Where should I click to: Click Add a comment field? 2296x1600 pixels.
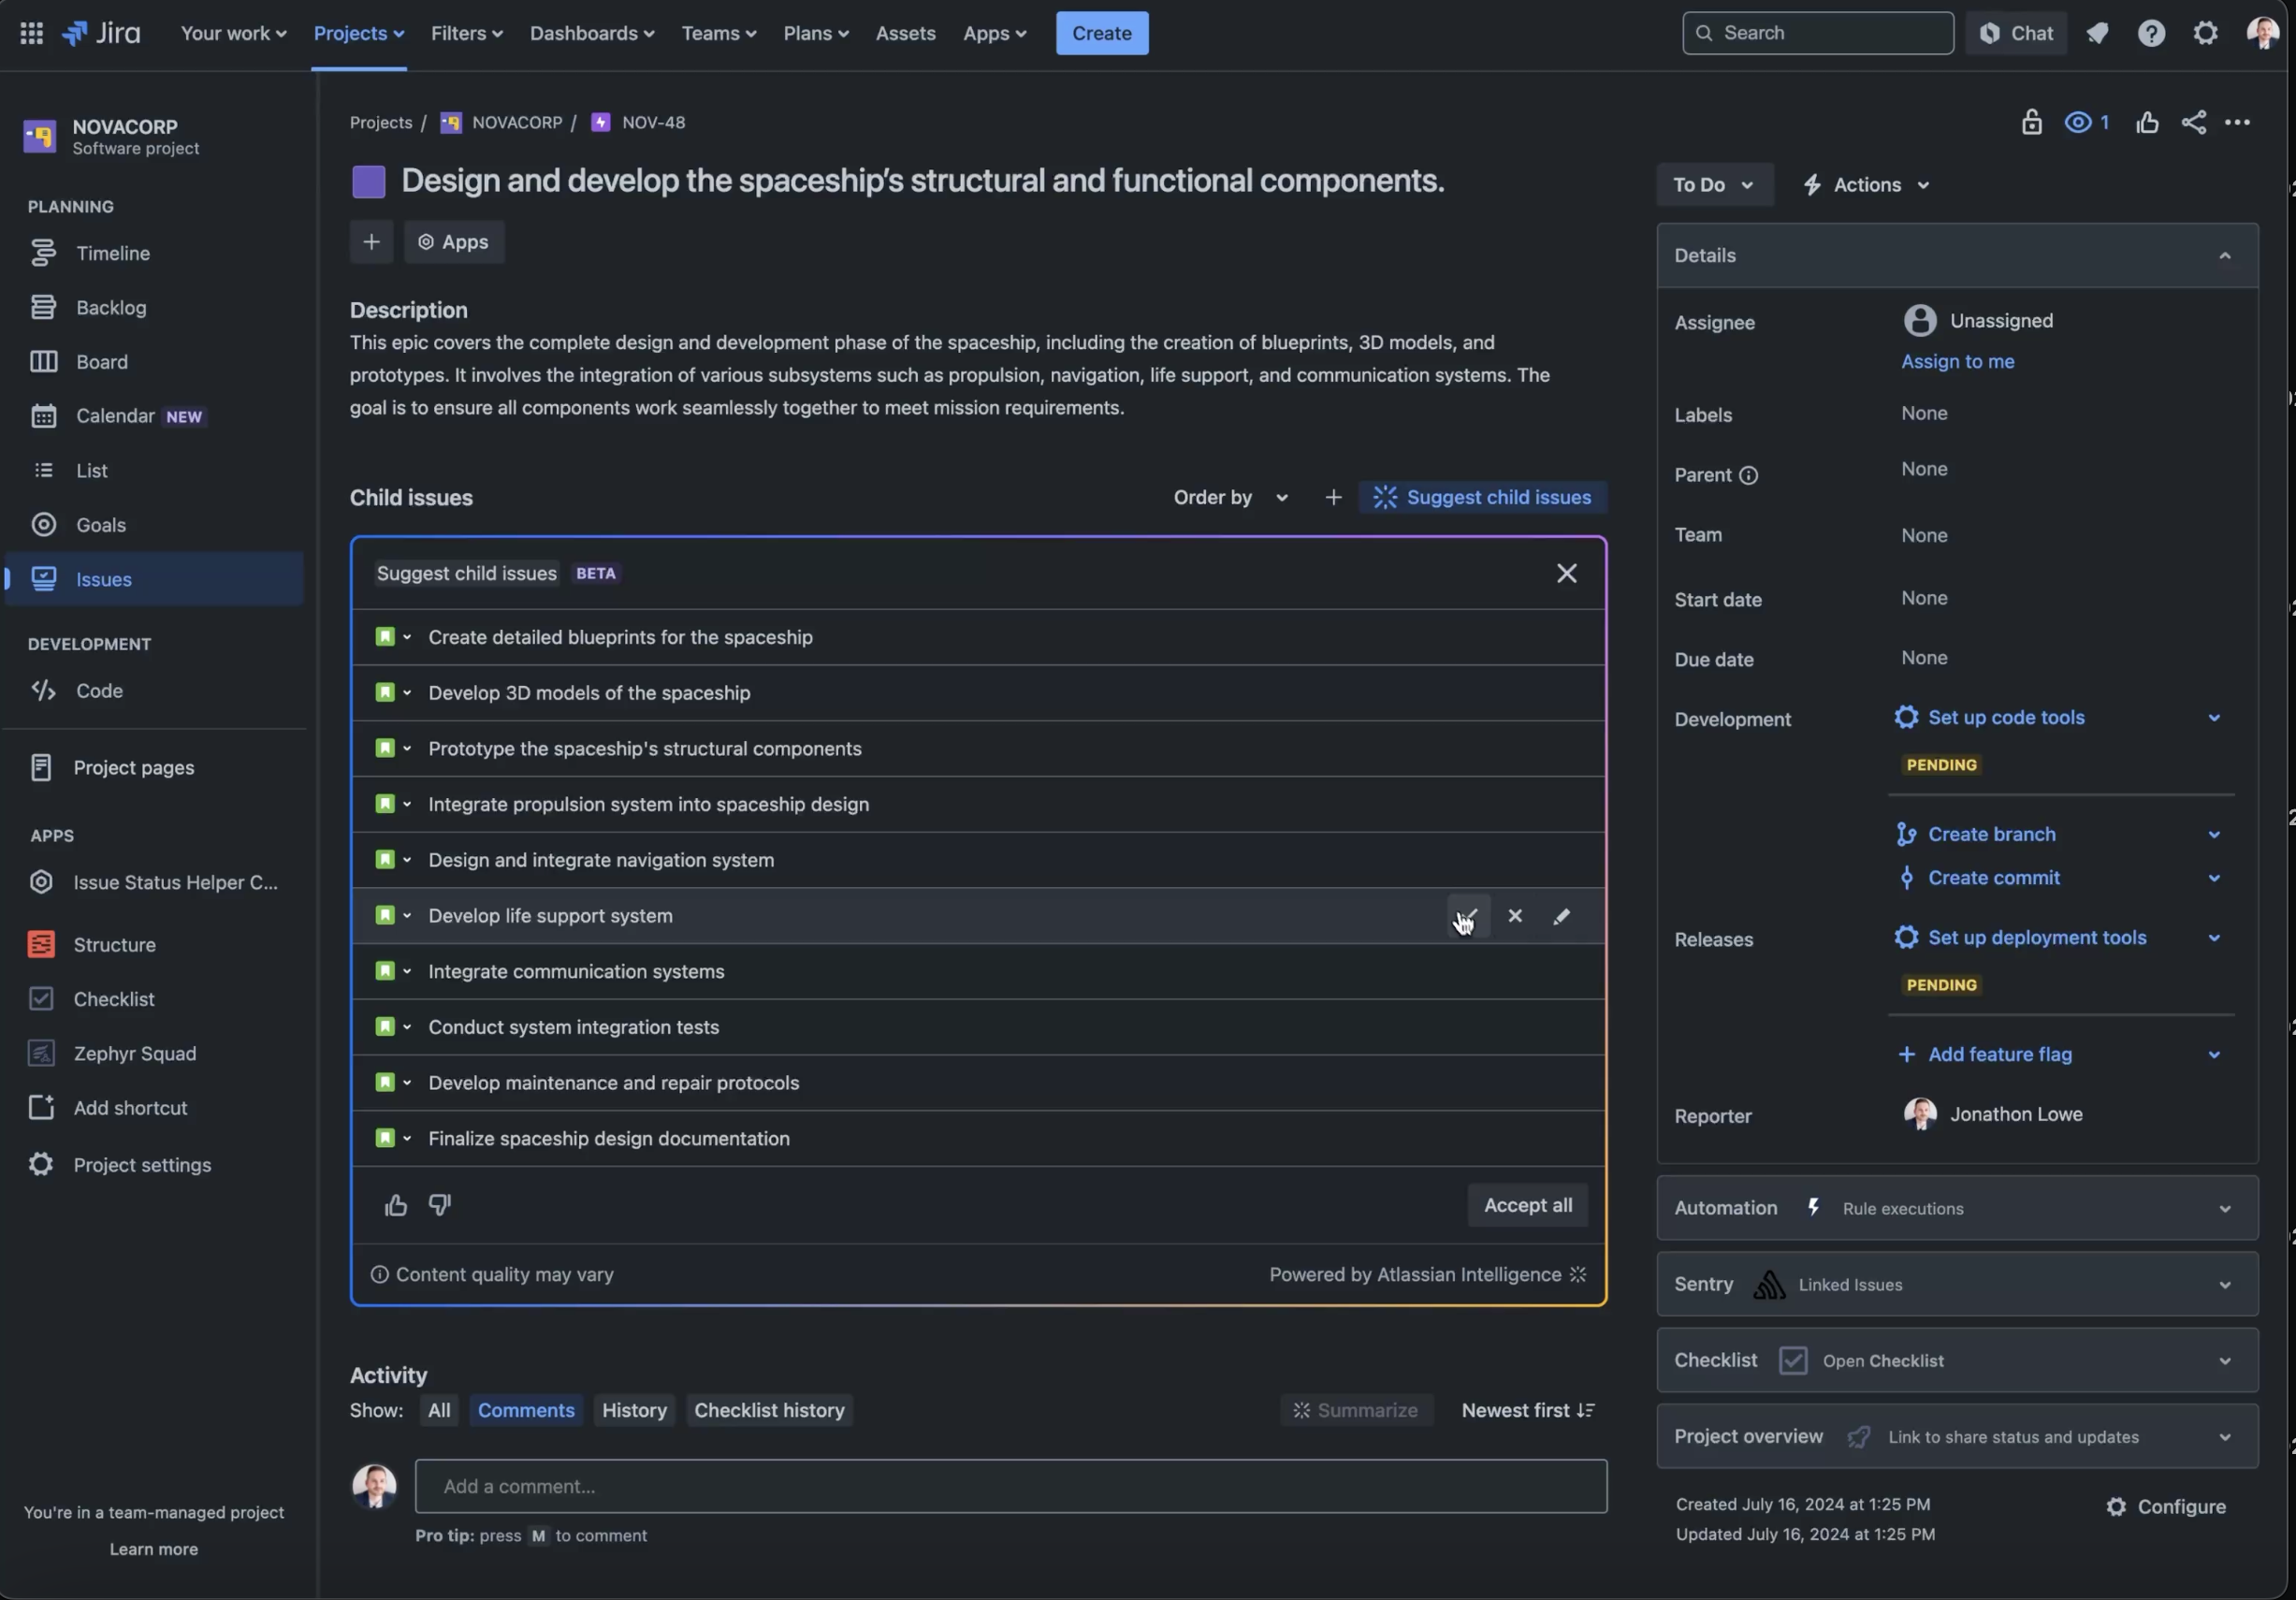[1011, 1486]
